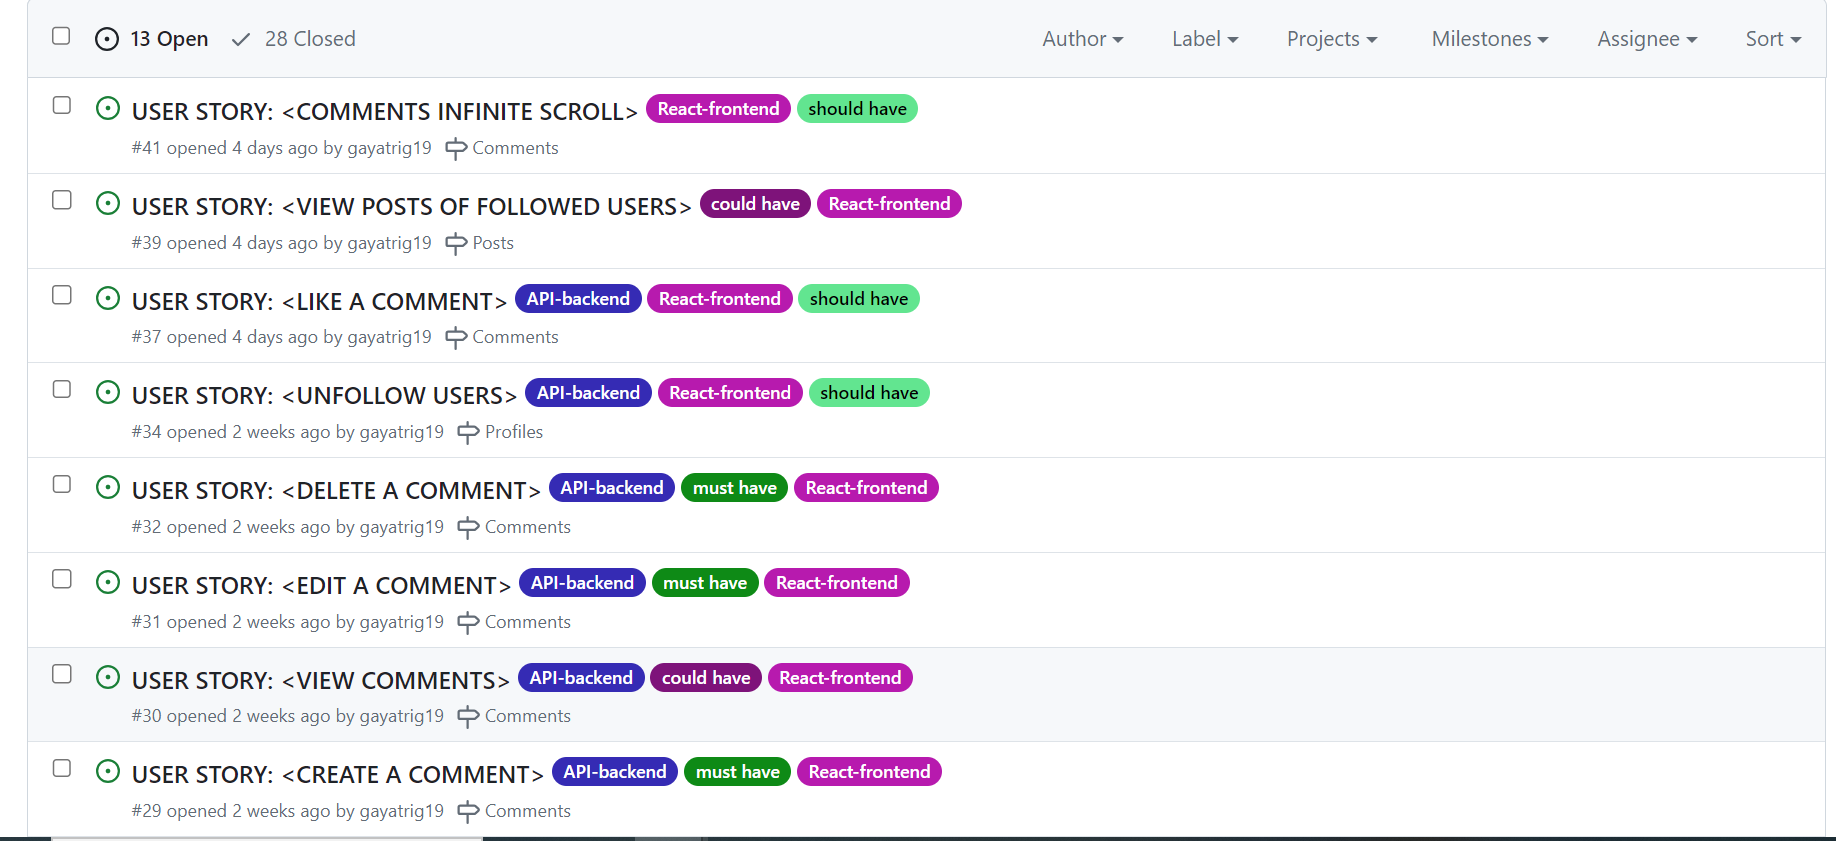Screen dimensions: 1836x841
Task: Open issue COMMENTS INFINITE SCROLL
Action: 385,111
